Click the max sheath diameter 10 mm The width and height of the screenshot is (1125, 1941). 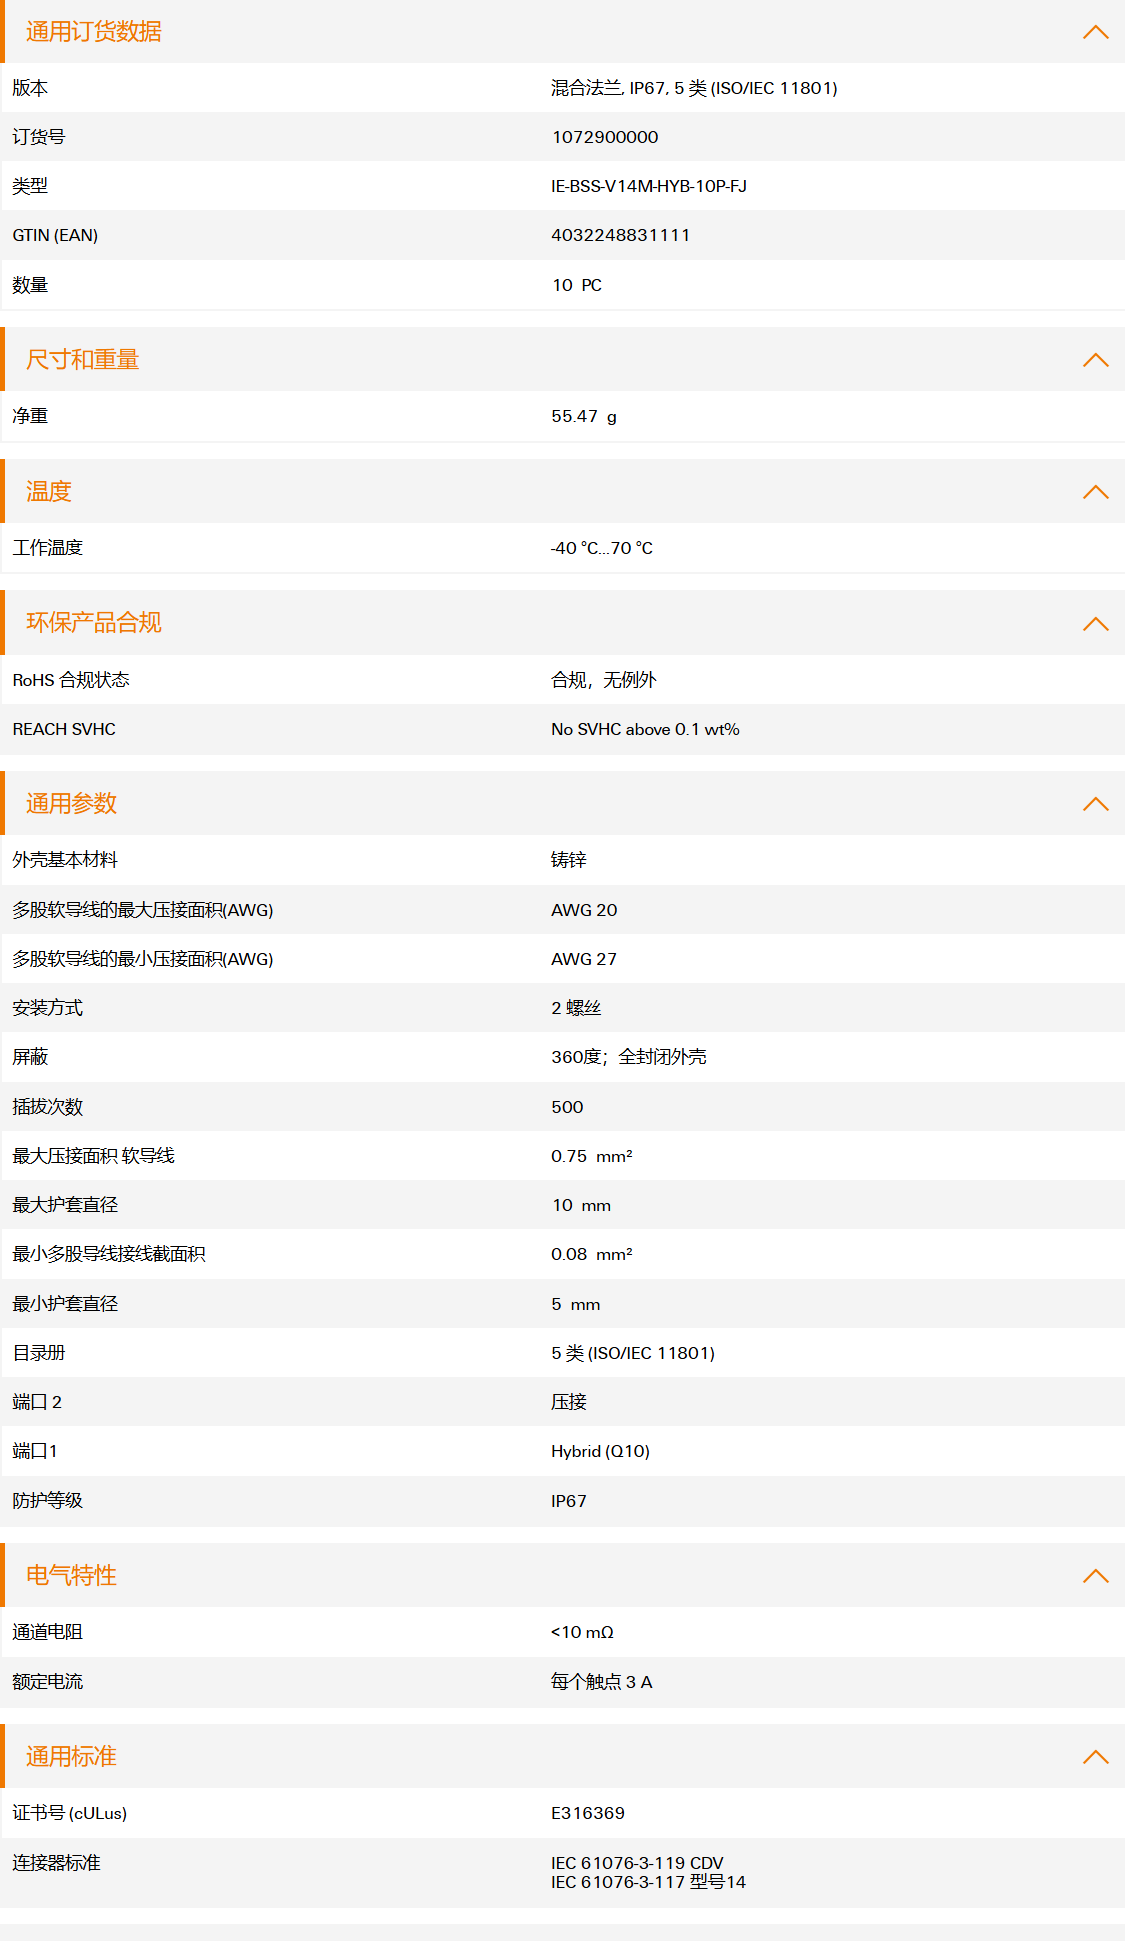[x=581, y=1205]
